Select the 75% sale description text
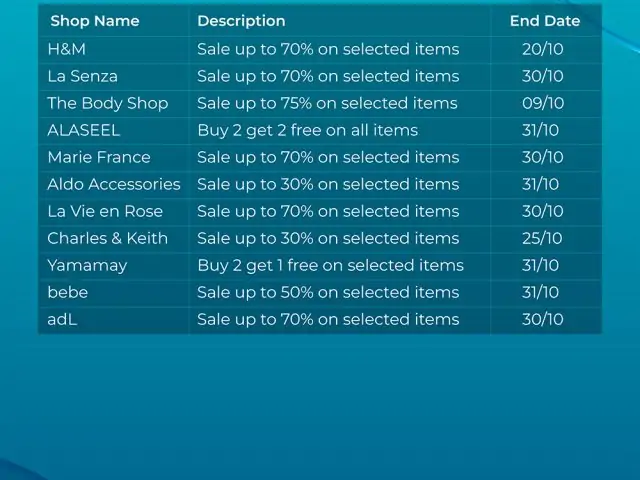Viewport: 640px width, 480px height. point(327,104)
